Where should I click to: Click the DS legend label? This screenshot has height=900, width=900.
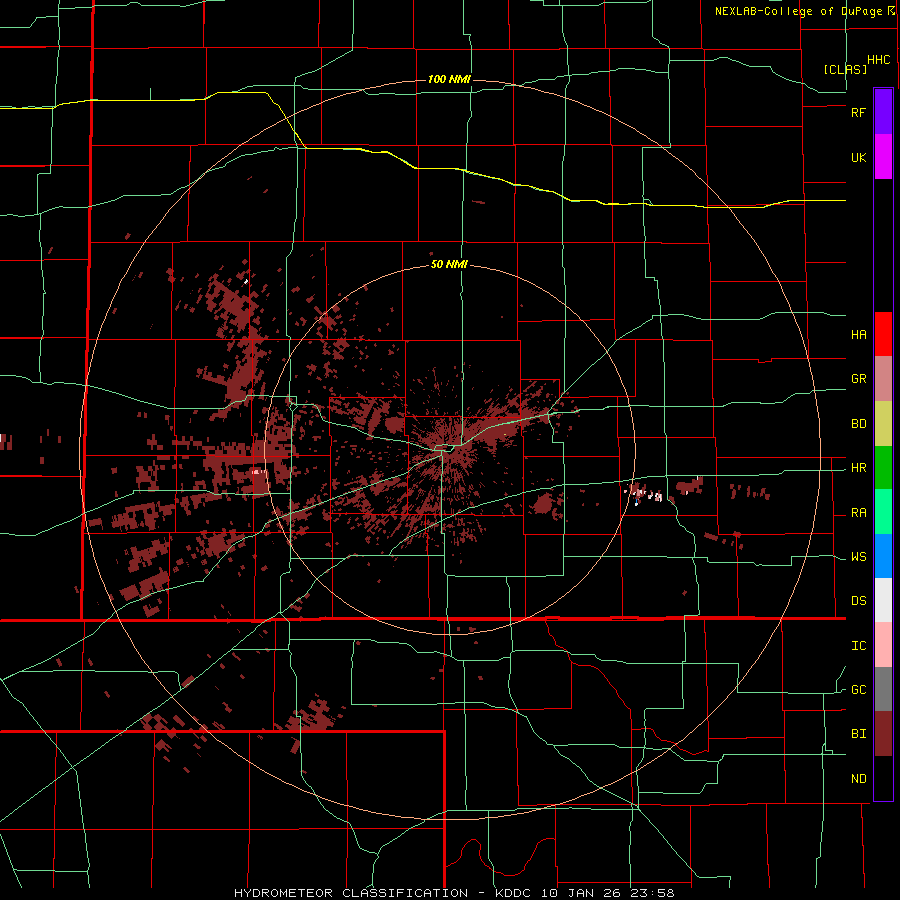click(x=858, y=601)
